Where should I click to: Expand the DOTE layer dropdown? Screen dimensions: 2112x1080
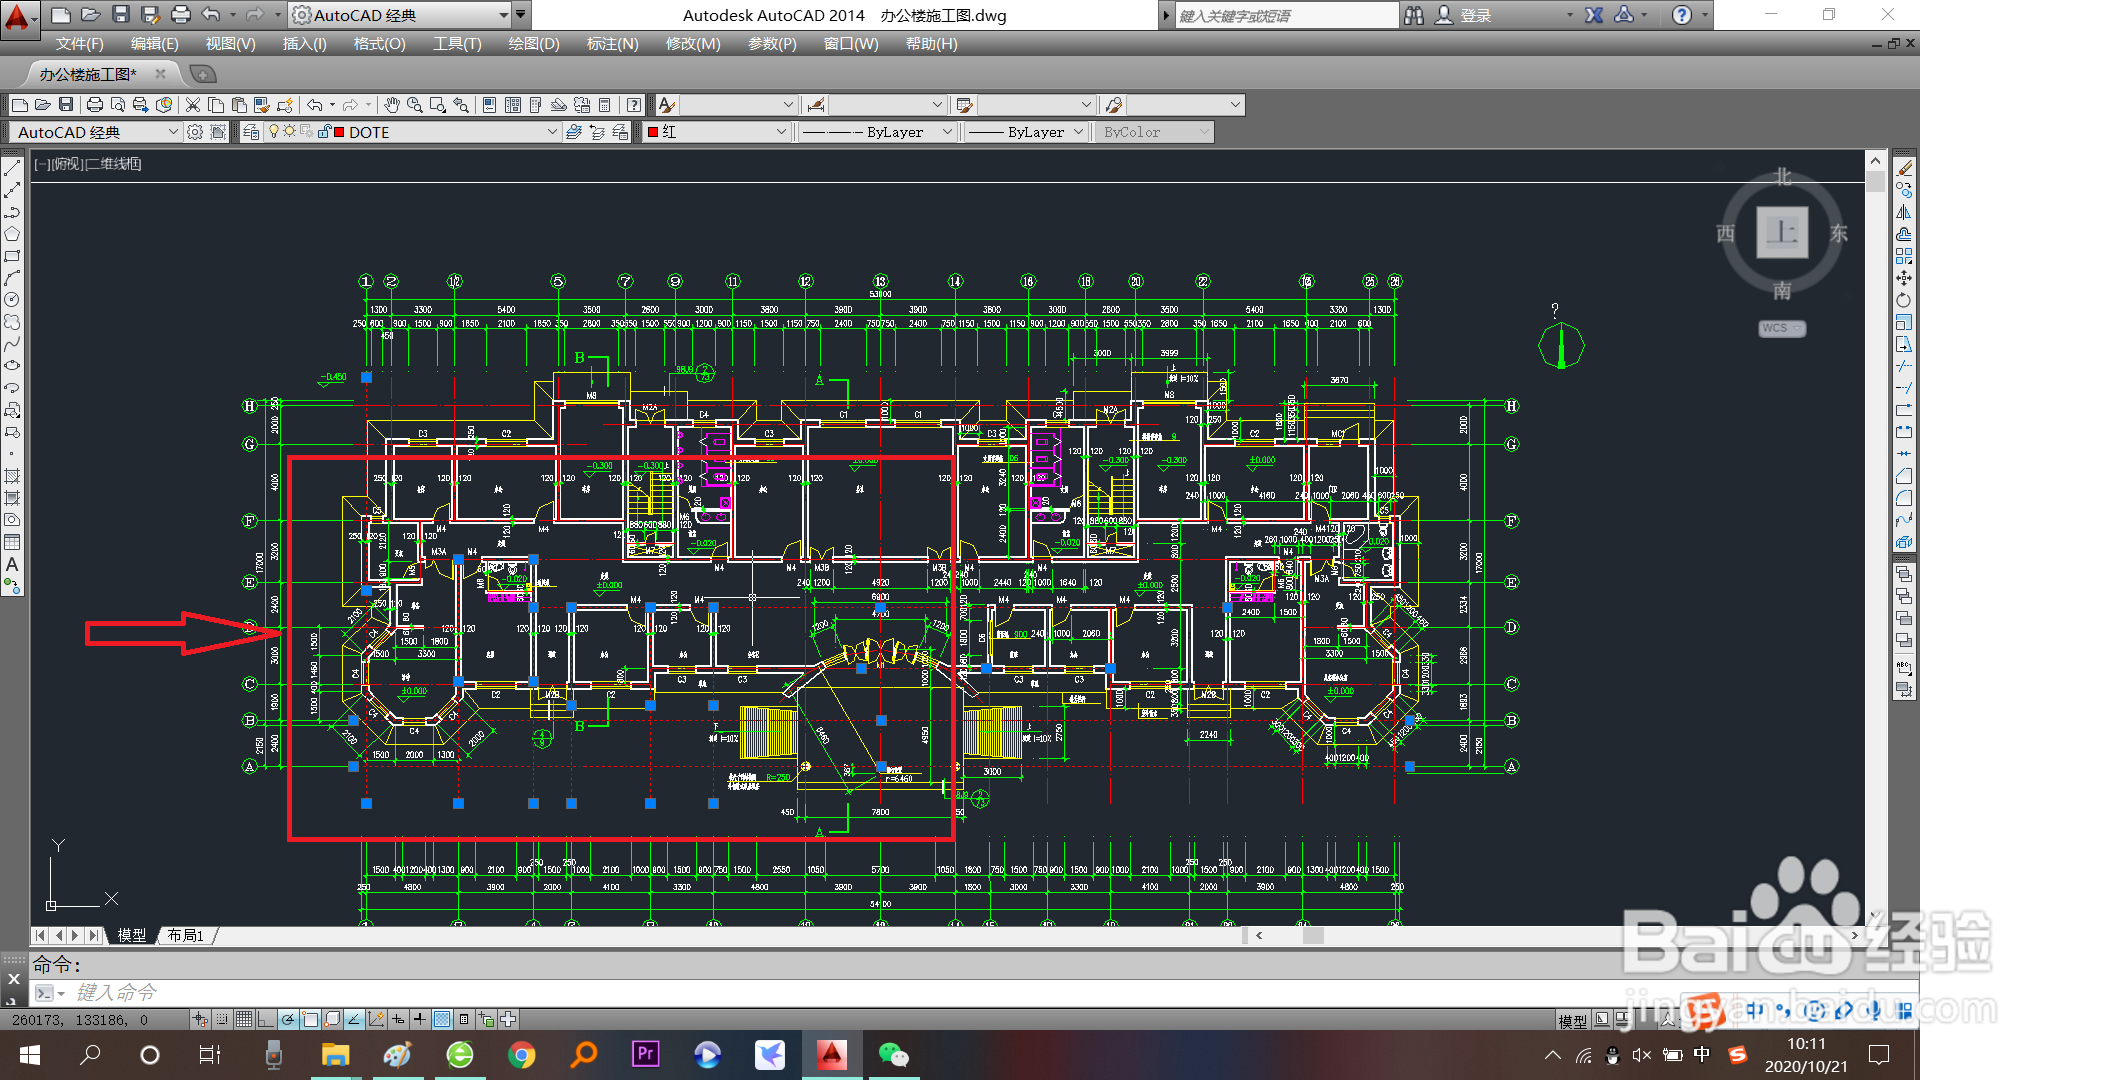click(x=551, y=132)
